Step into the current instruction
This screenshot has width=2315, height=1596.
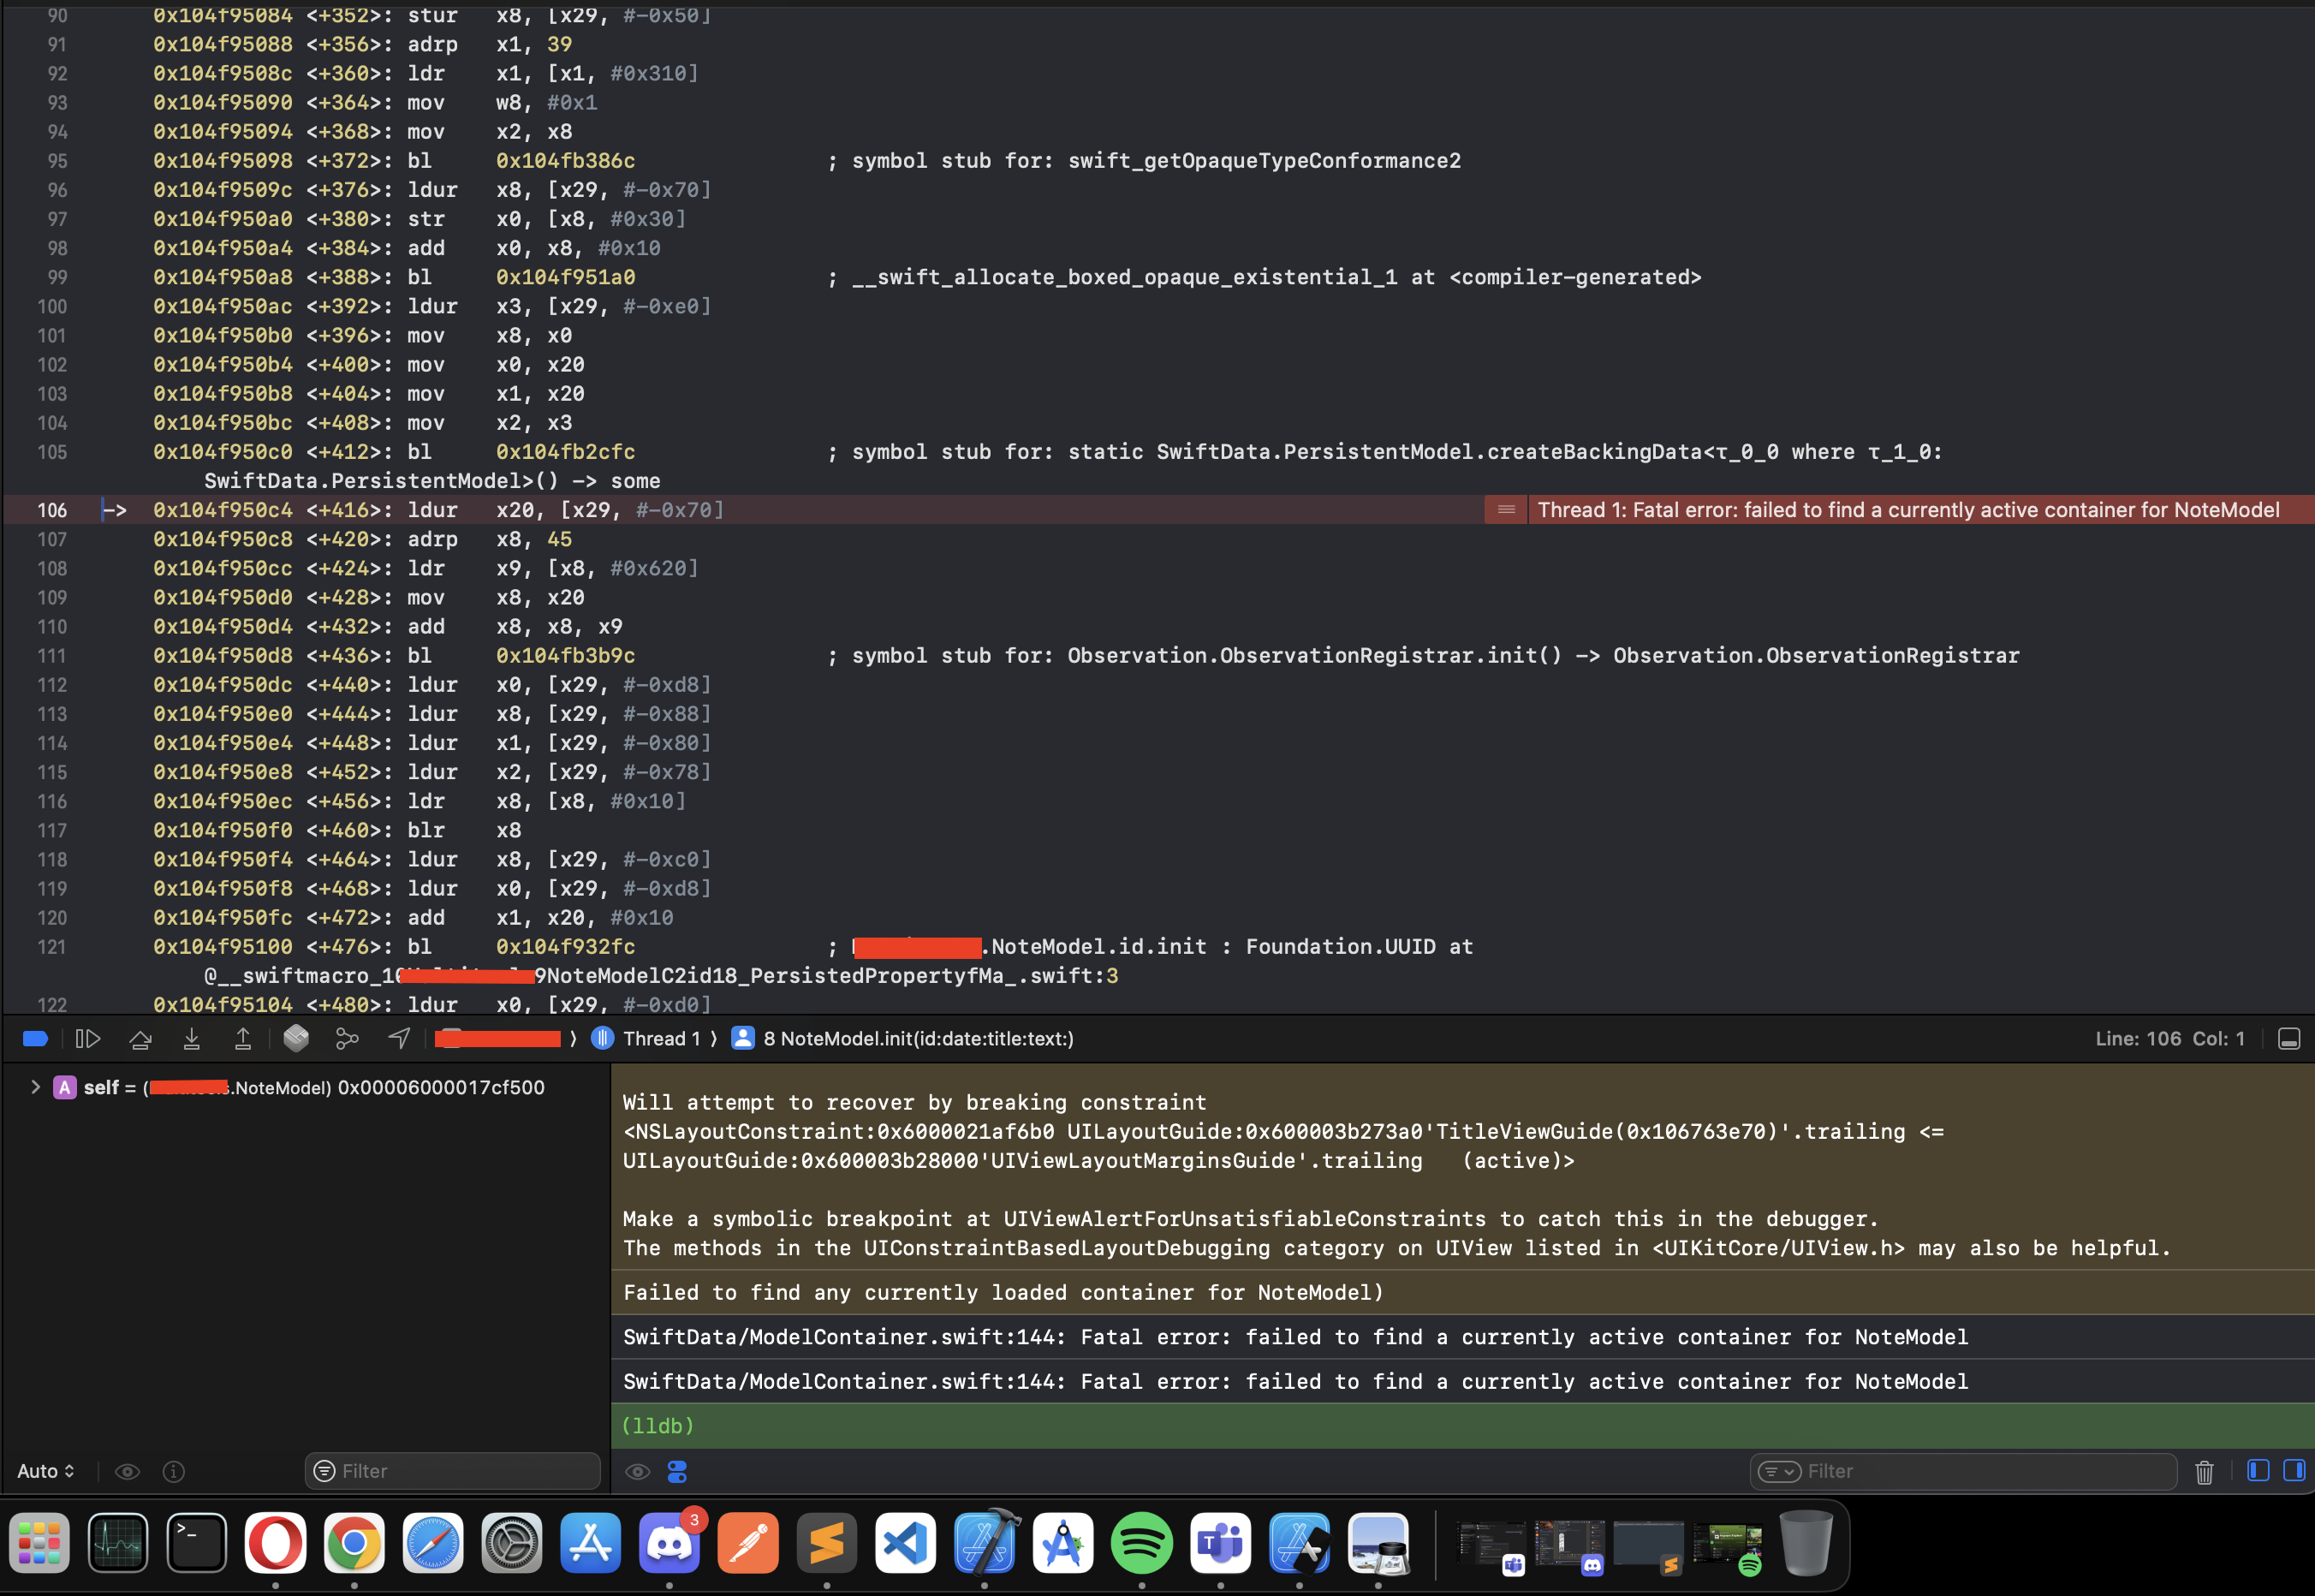click(191, 1038)
